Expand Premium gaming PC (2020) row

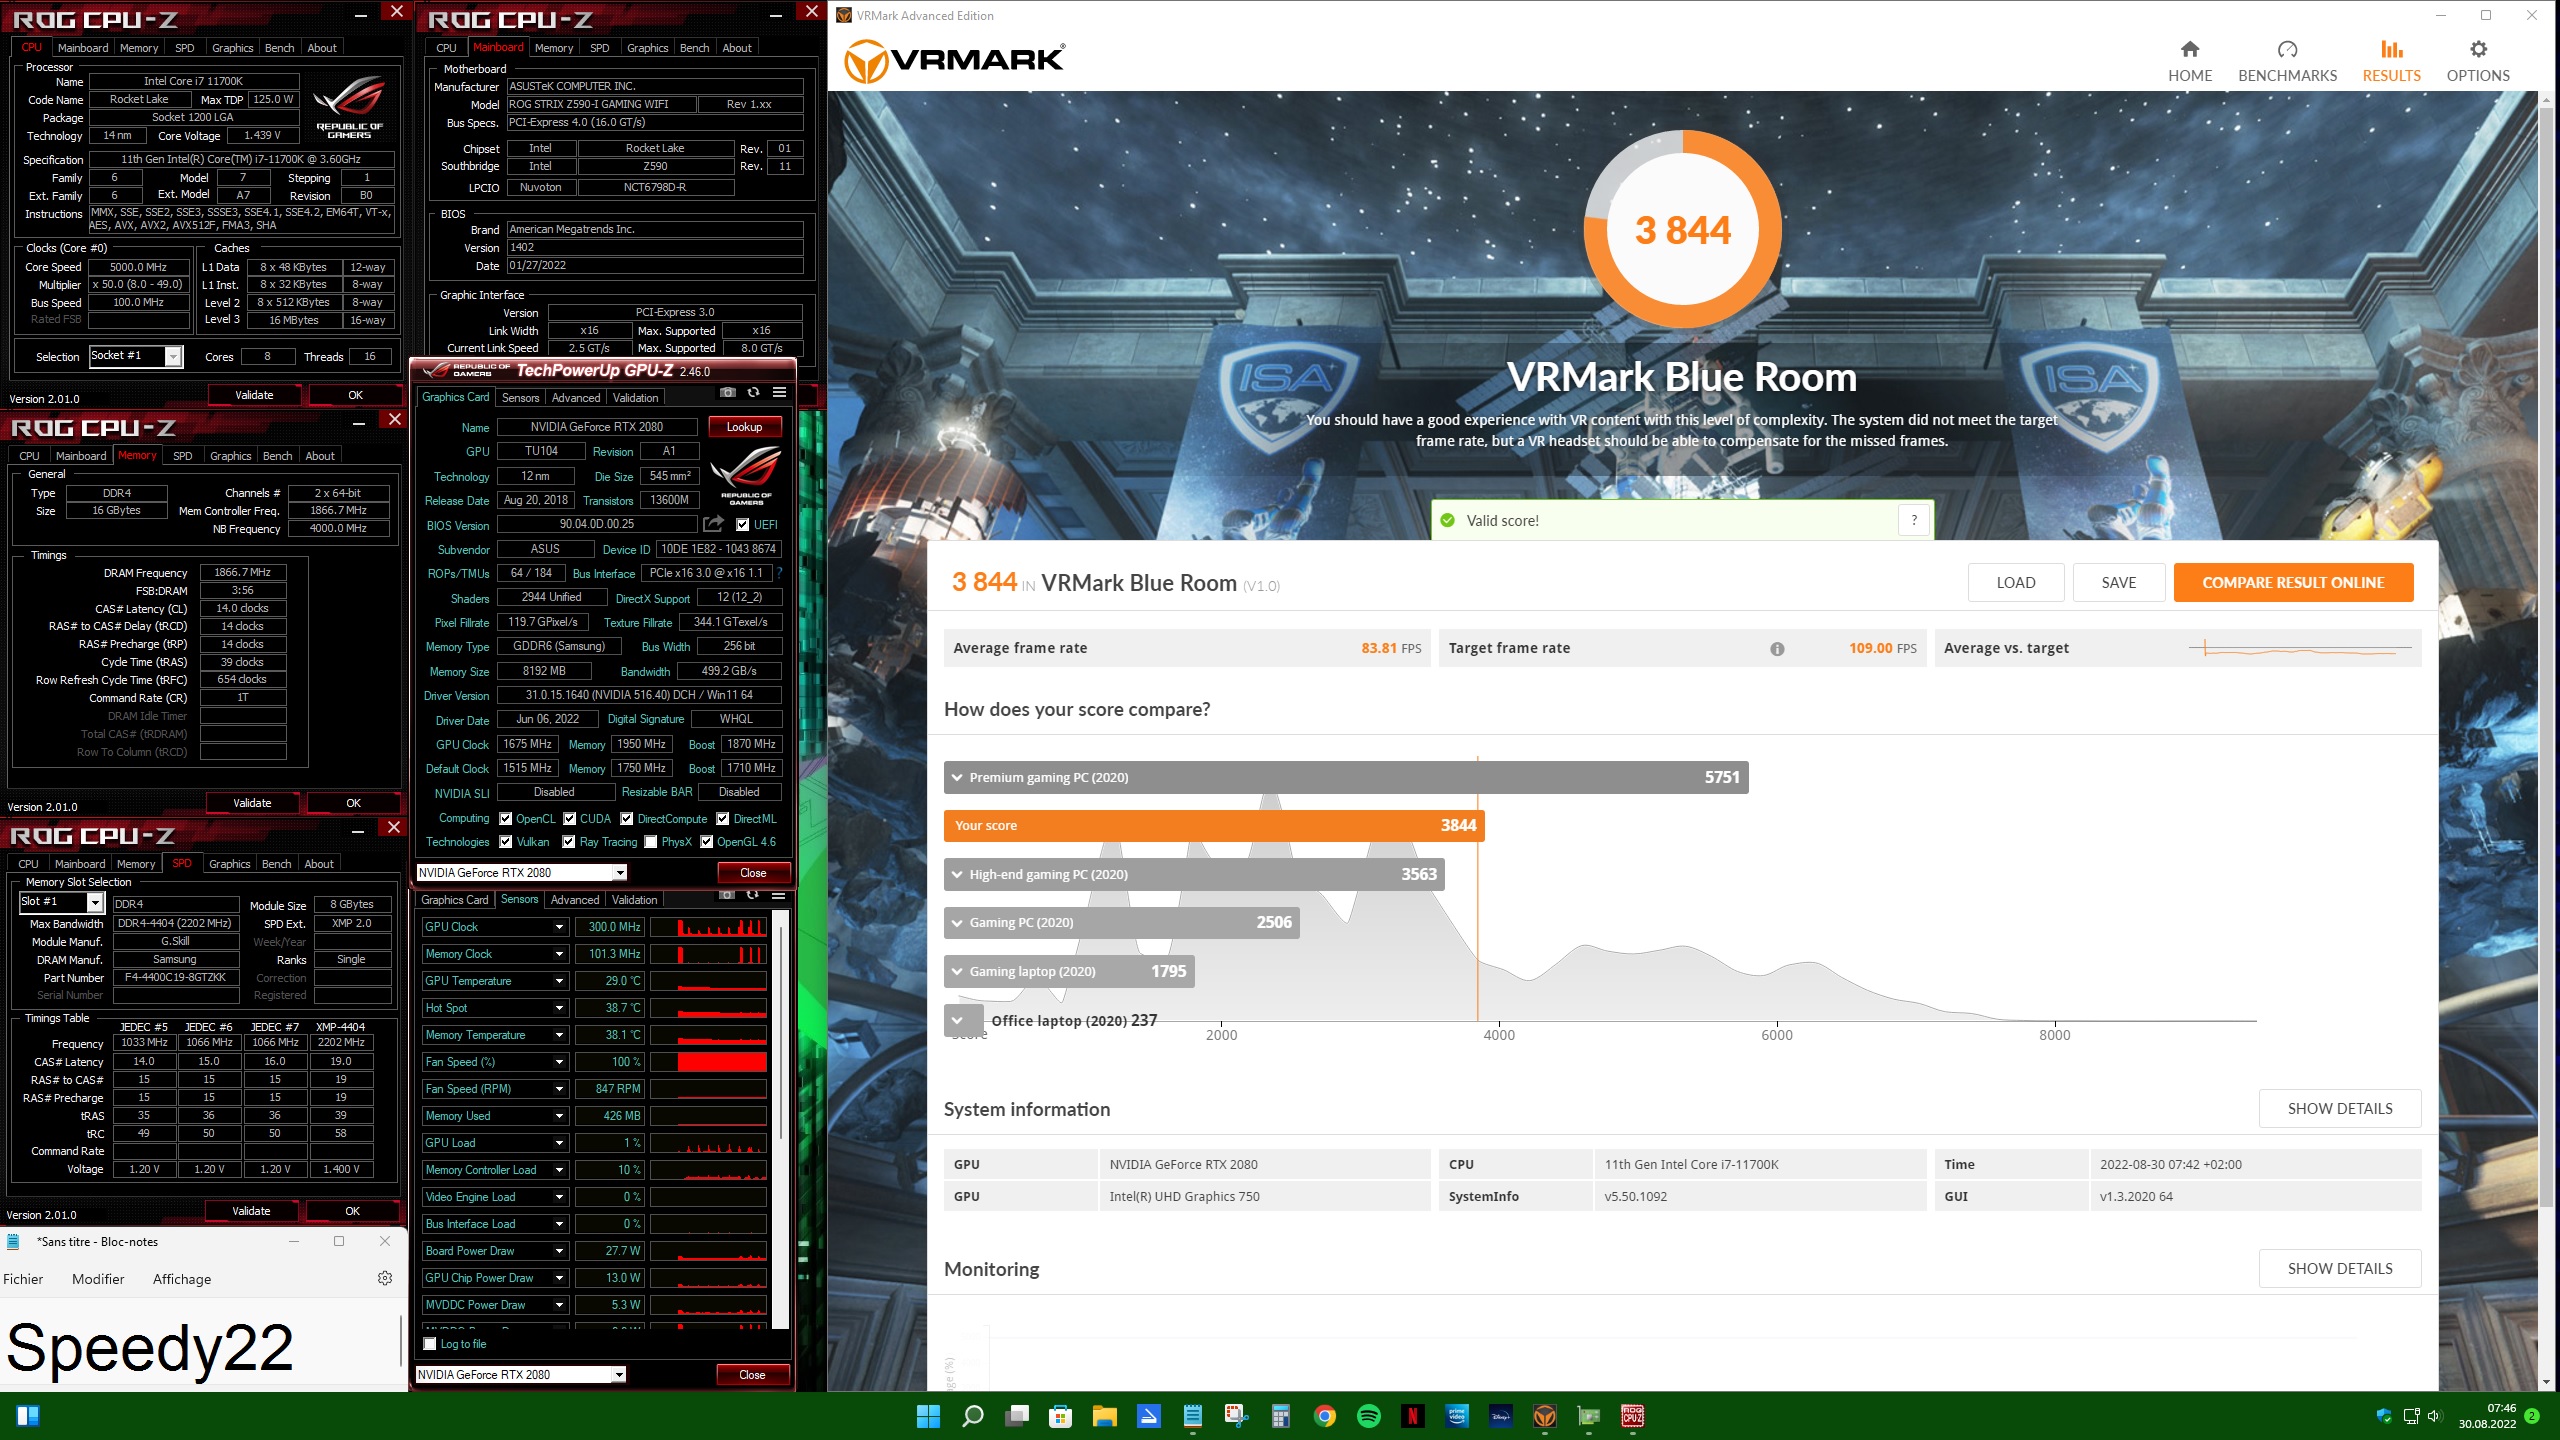pyautogui.click(x=1346, y=777)
